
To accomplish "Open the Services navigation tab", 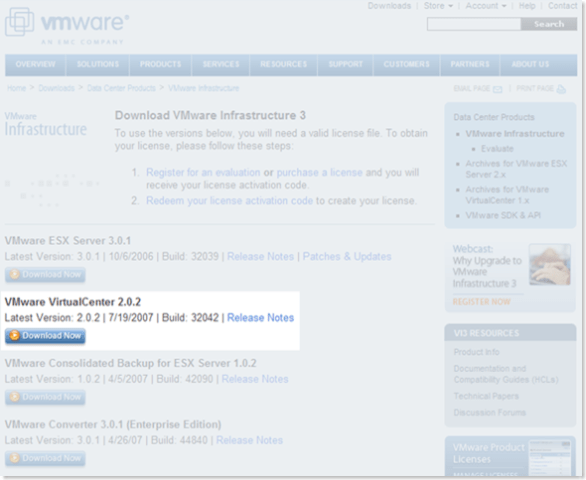I will (x=221, y=64).
